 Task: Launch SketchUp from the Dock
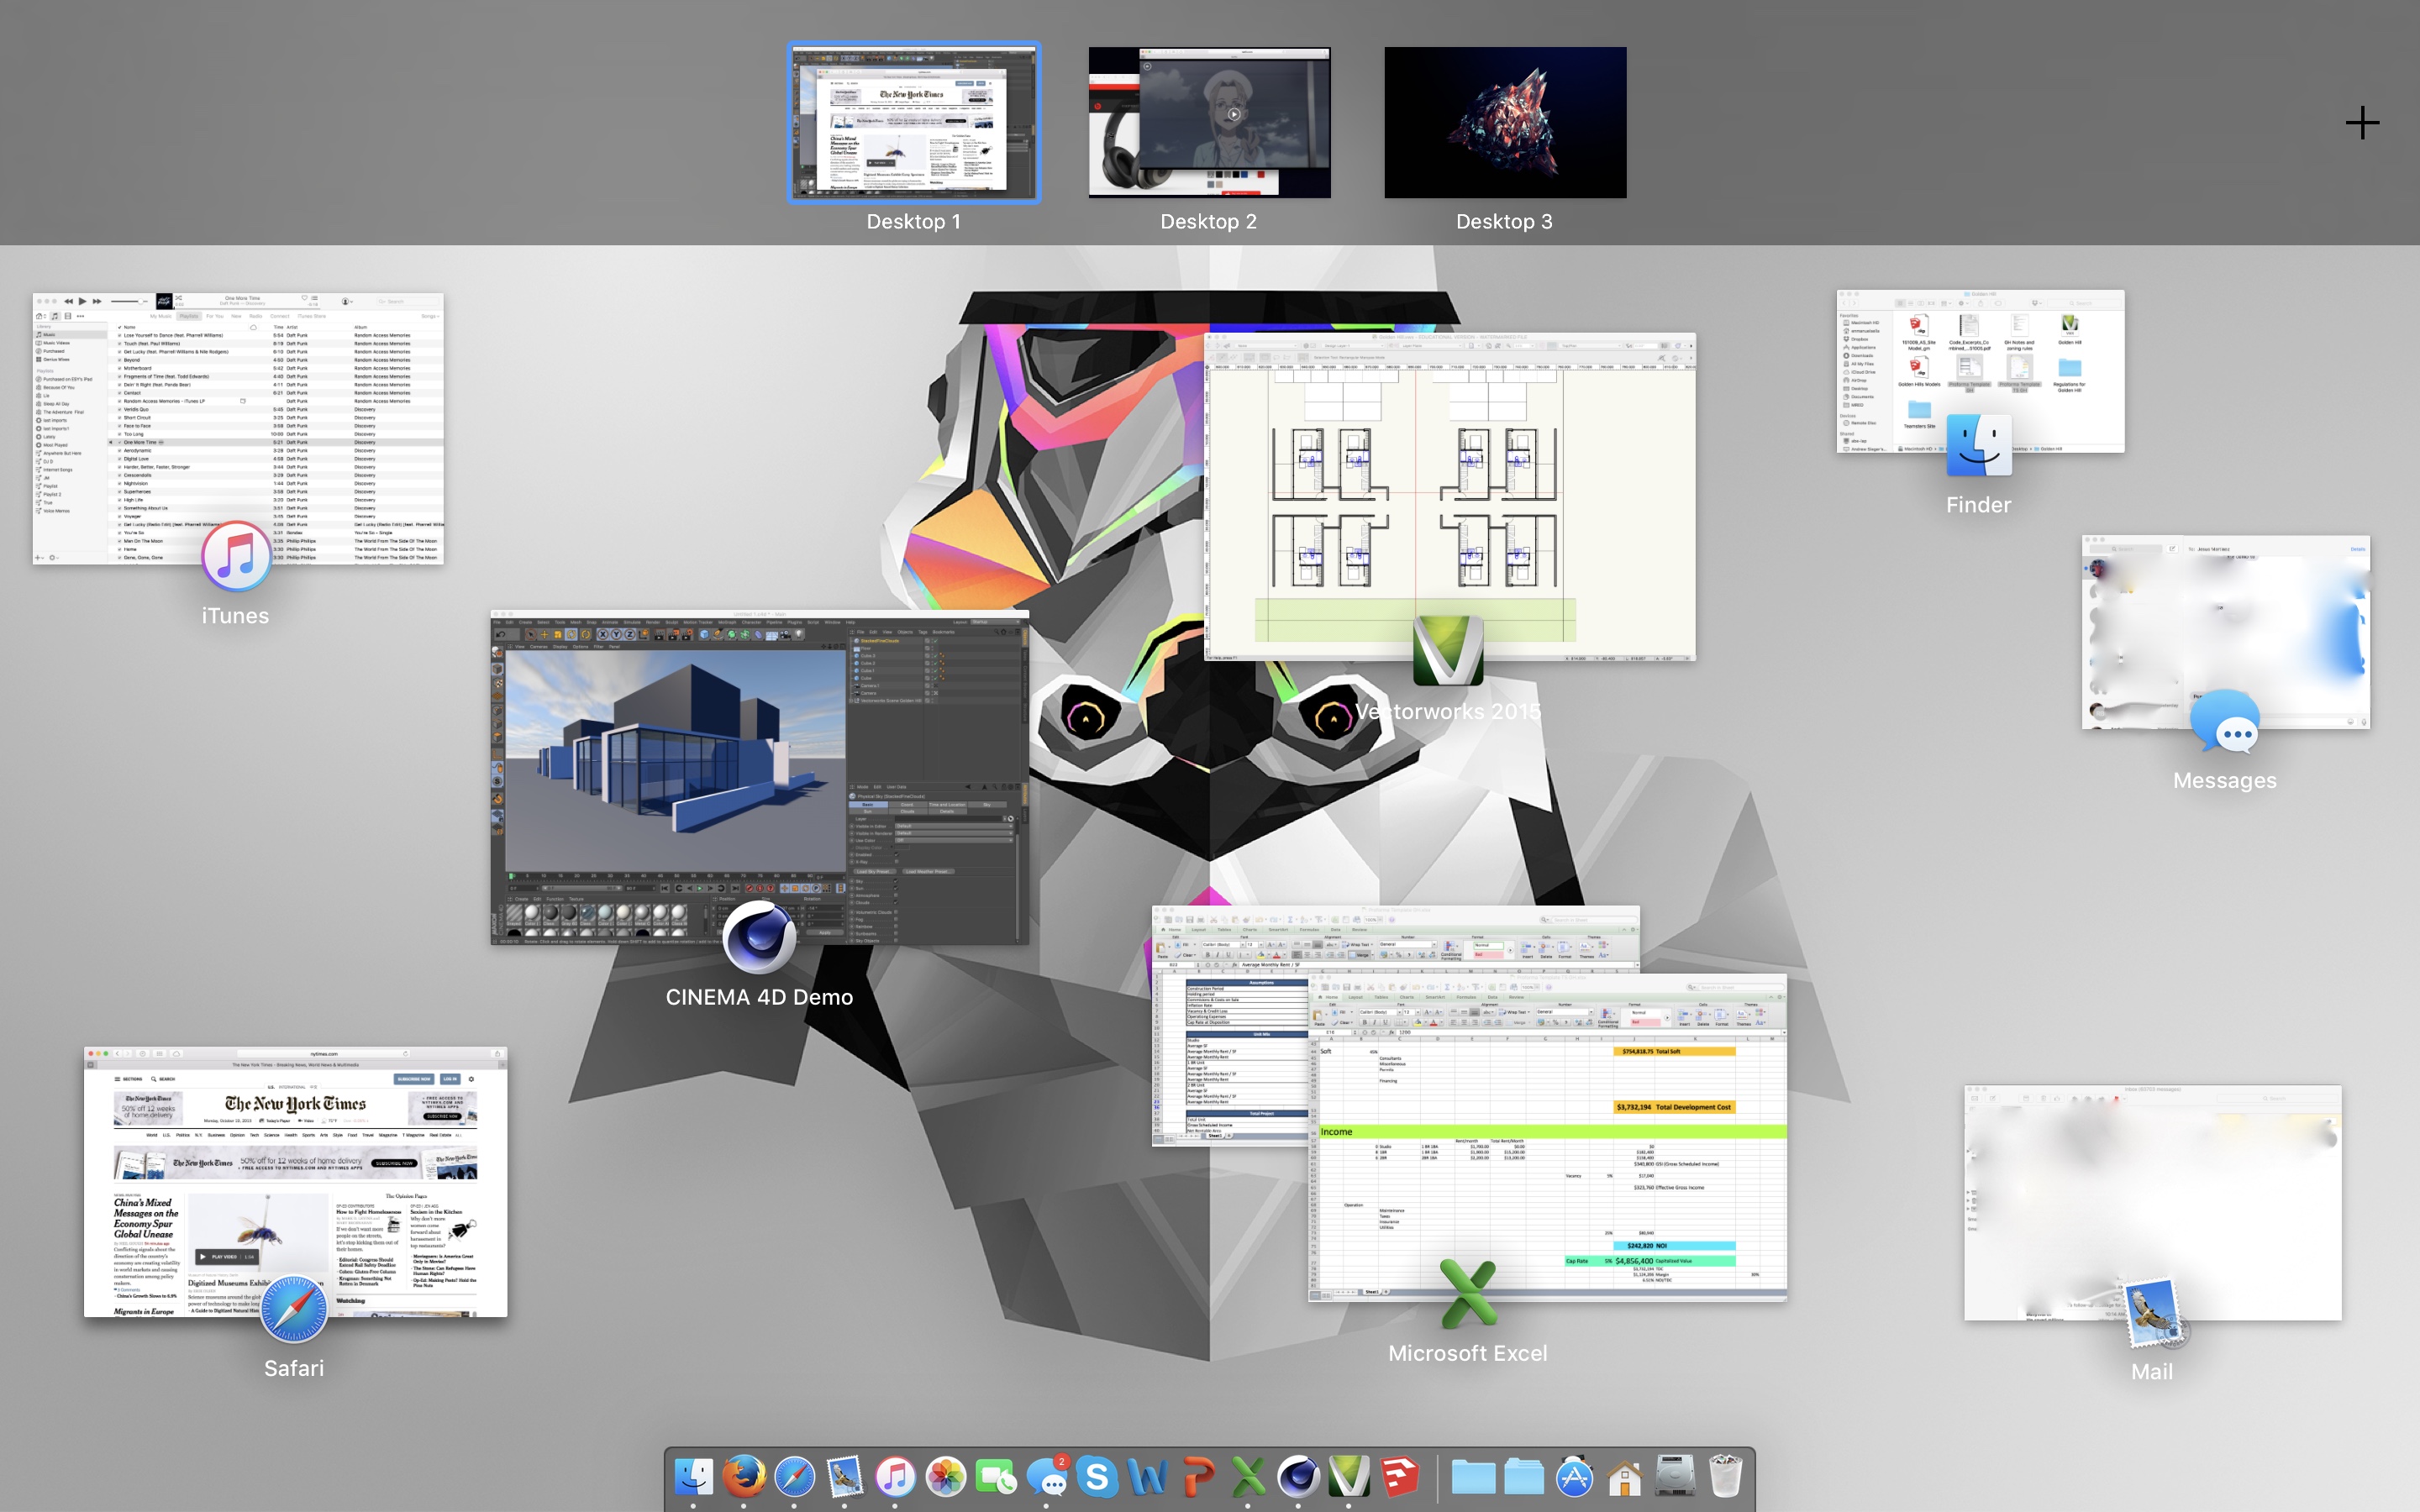point(1399,1477)
